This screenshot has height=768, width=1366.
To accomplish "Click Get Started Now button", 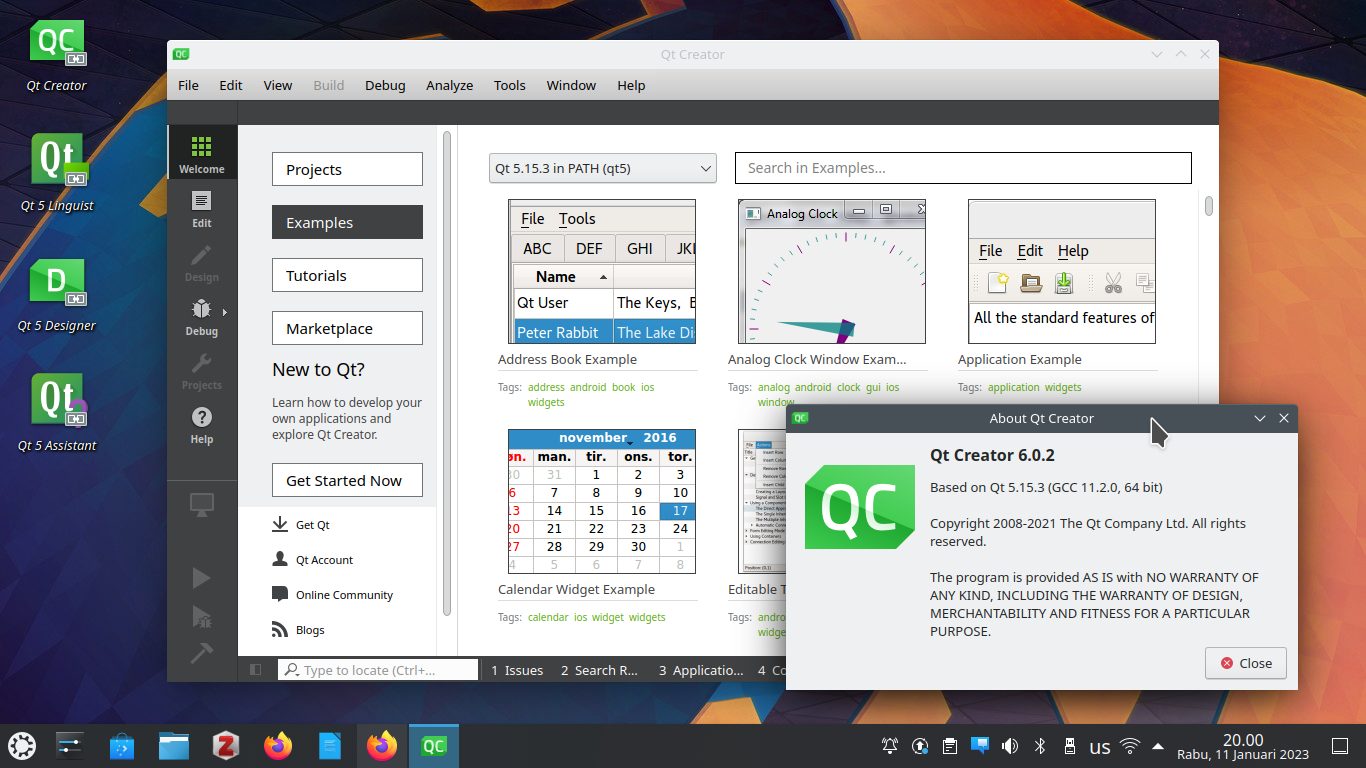I will pos(347,480).
